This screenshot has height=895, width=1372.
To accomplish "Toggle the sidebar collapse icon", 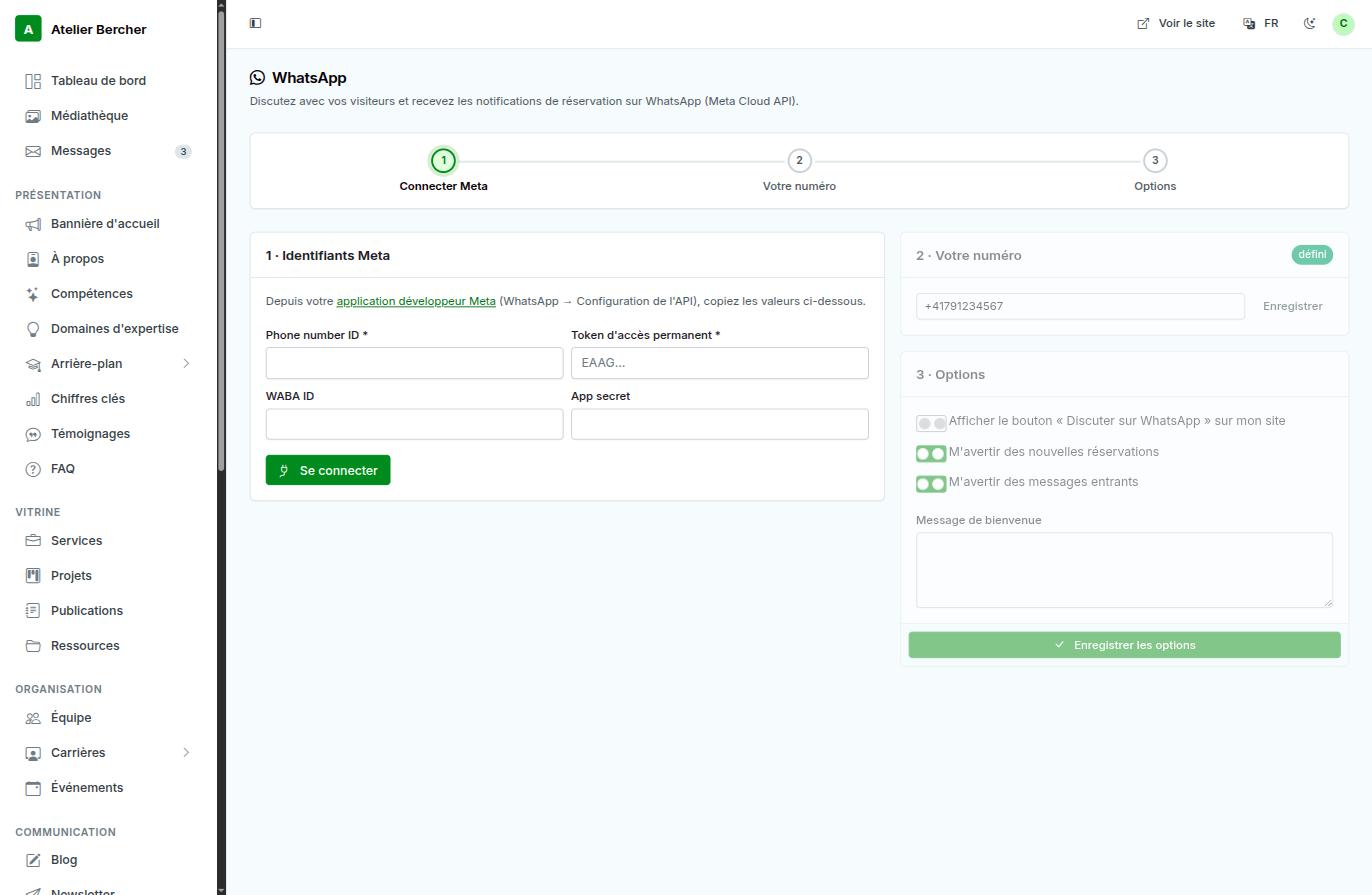I will [x=255, y=23].
